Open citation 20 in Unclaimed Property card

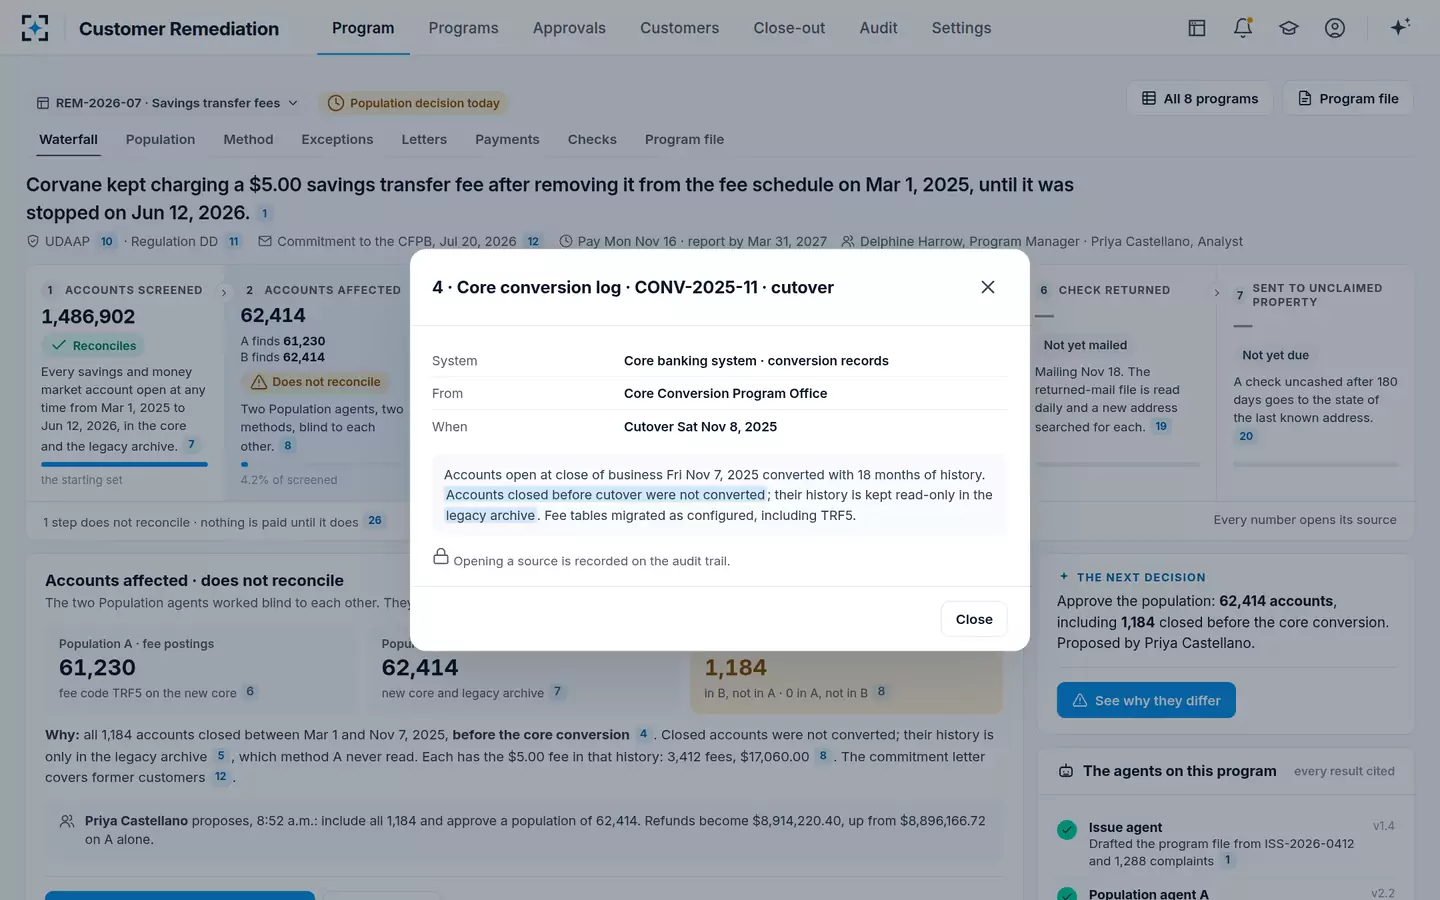pyautogui.click(x=1246, y=436)
